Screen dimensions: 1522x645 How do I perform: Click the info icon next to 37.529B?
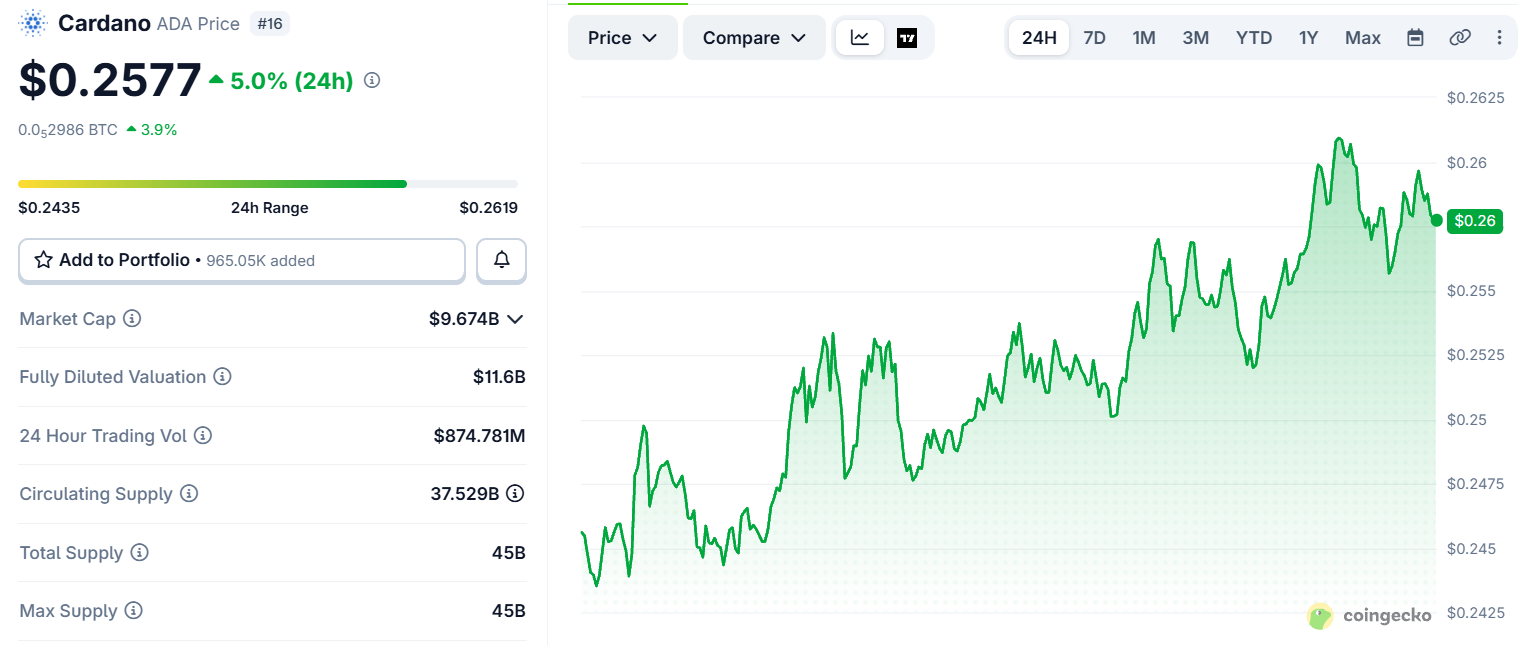point(515,493)
